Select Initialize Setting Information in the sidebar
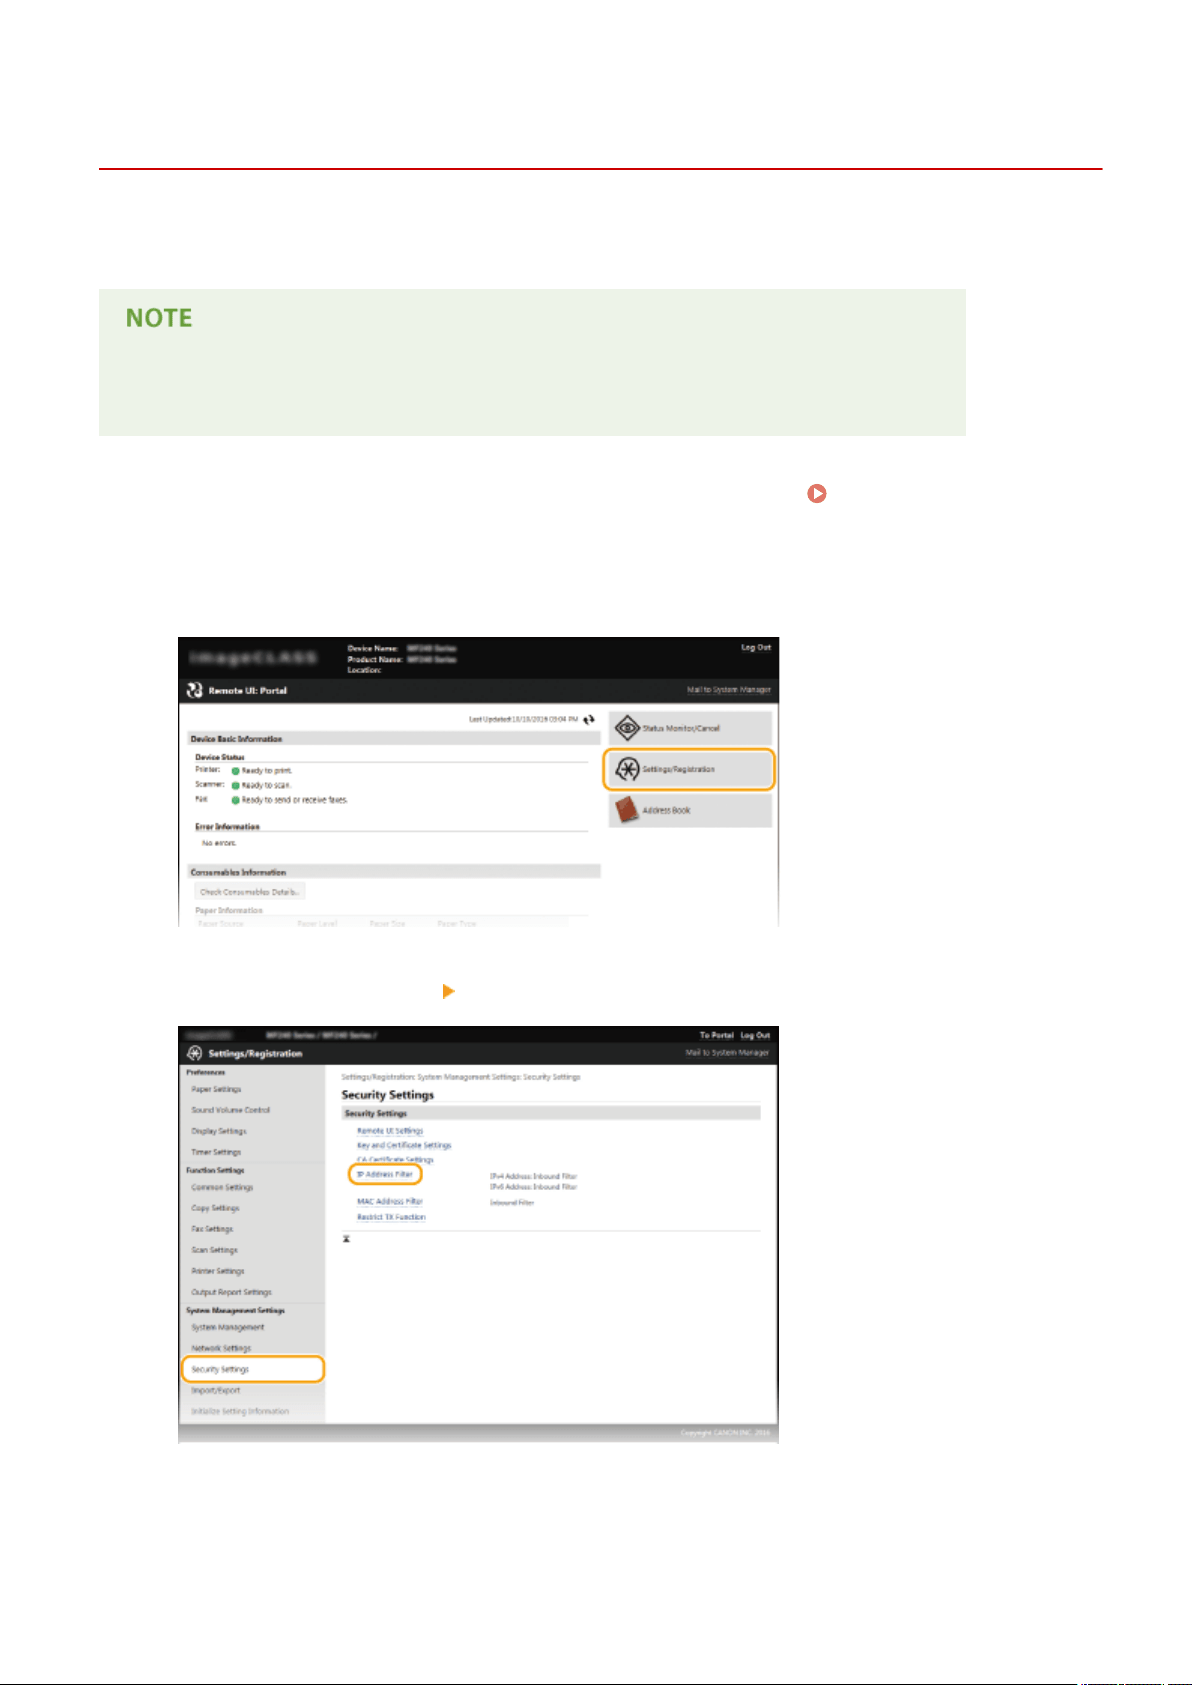This screenshot has height=1685, width=1192. tap(240, 1411)
